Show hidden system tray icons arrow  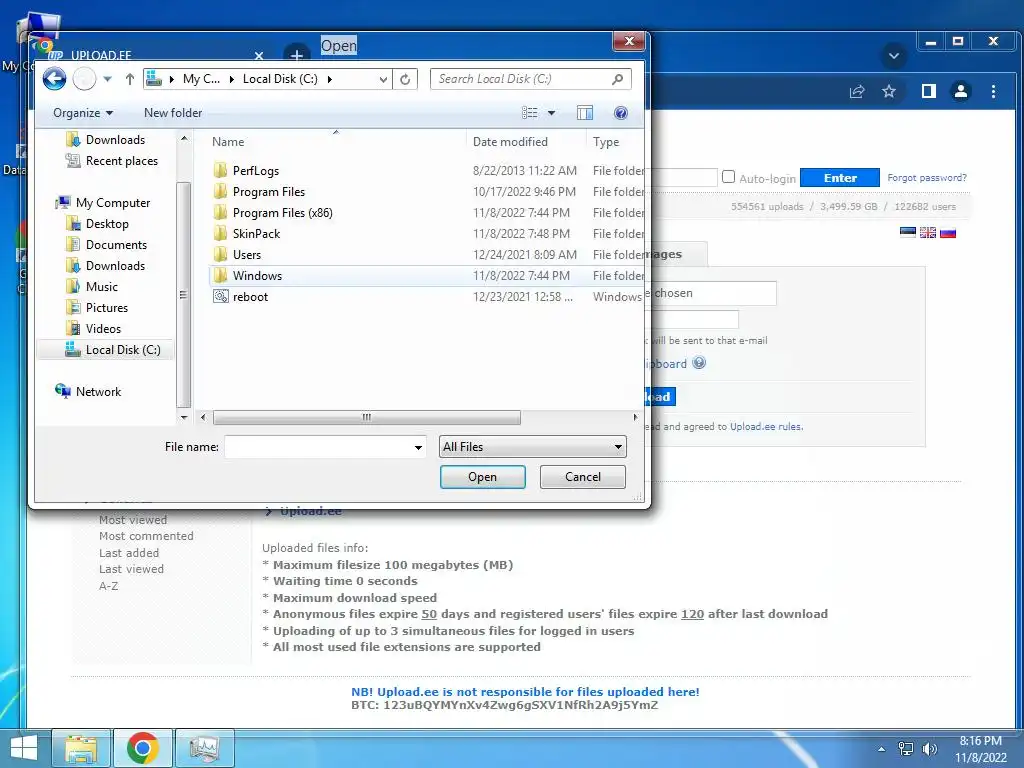click(882, 749)
